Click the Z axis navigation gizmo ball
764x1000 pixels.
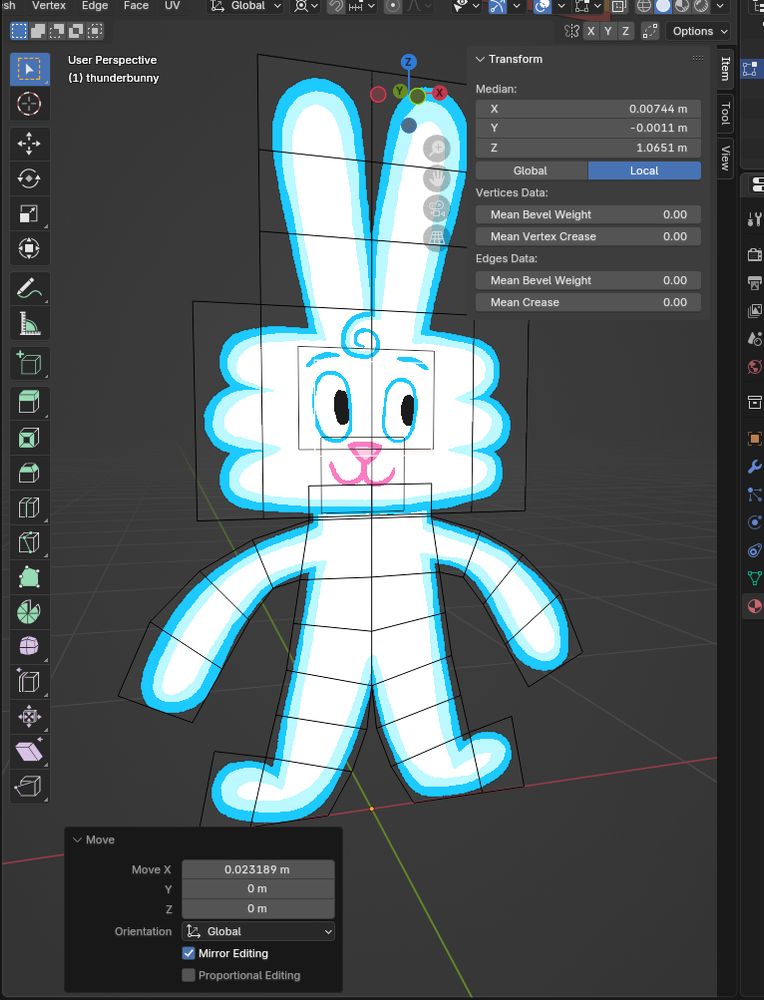tap(409, 62)
